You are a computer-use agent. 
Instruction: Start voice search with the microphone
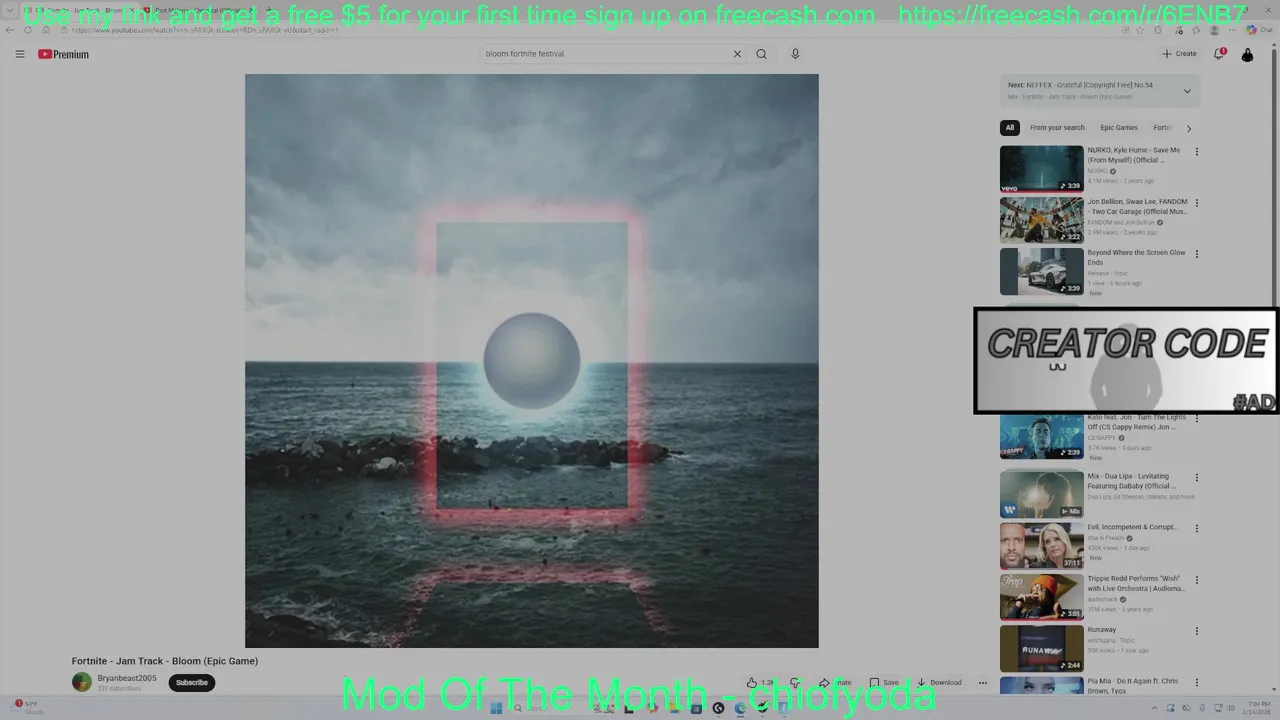[x=795, y=54]
